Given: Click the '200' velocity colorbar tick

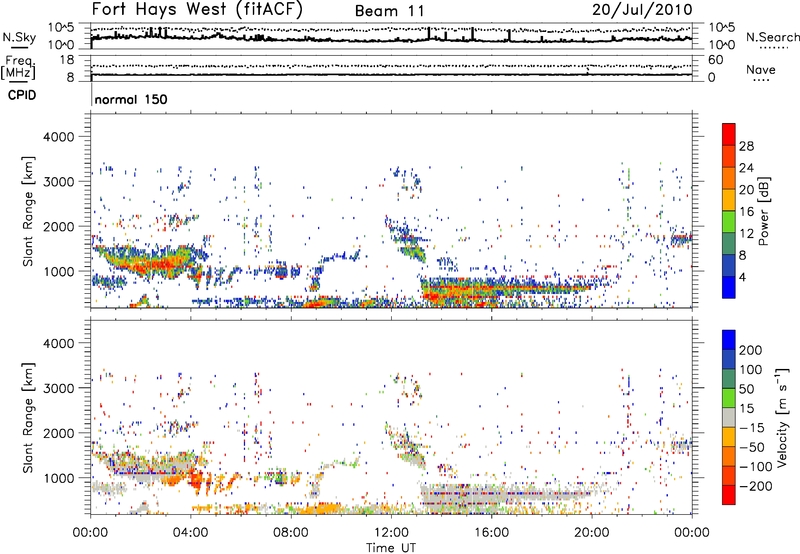Looking at the screenshot, I should tap(750, 350).
